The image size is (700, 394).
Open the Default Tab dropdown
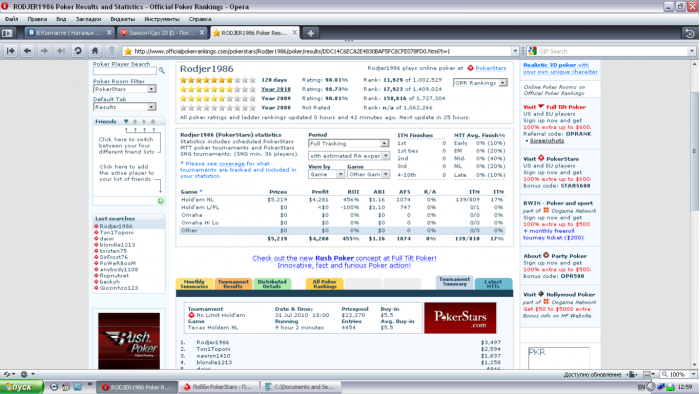click(125, 107)
